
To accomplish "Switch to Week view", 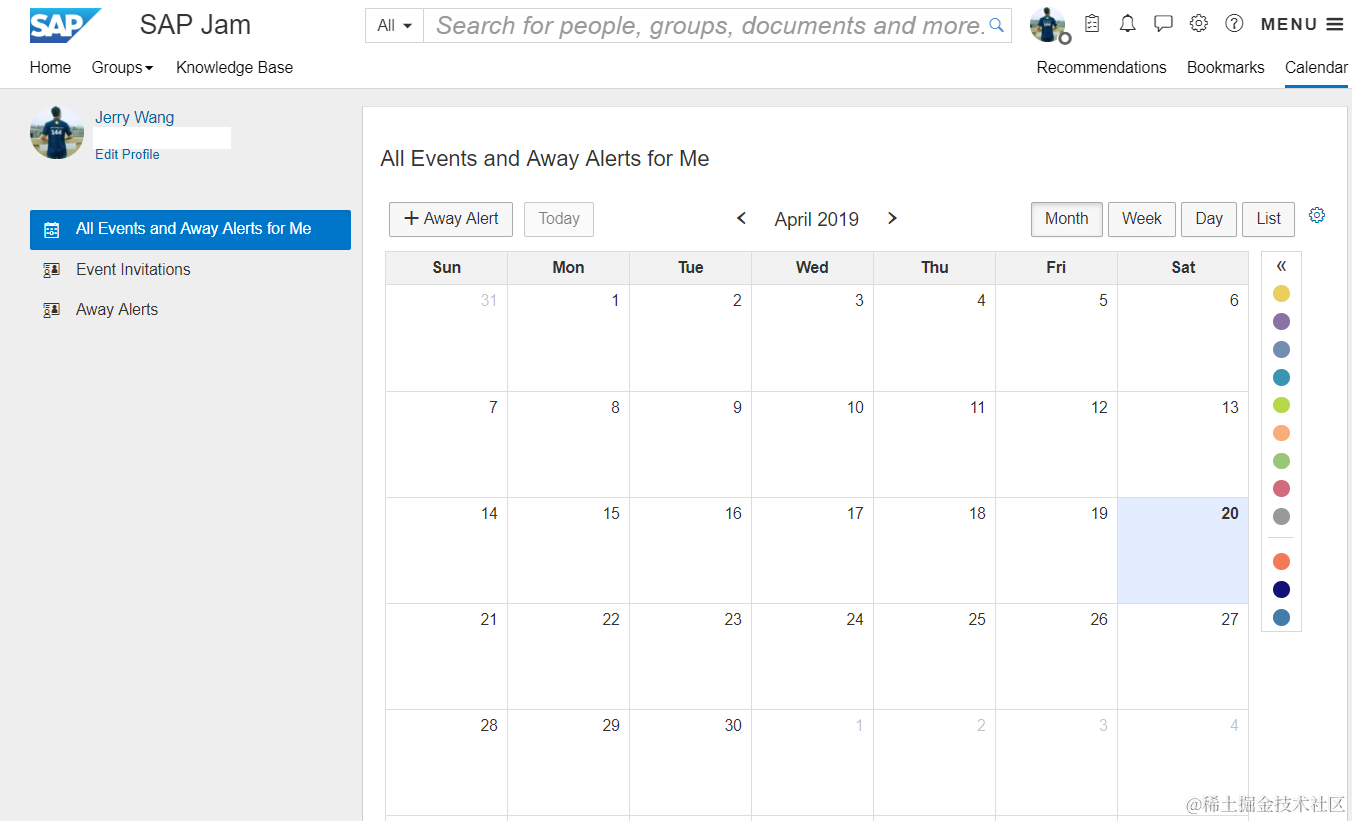I will (1142, 219).
